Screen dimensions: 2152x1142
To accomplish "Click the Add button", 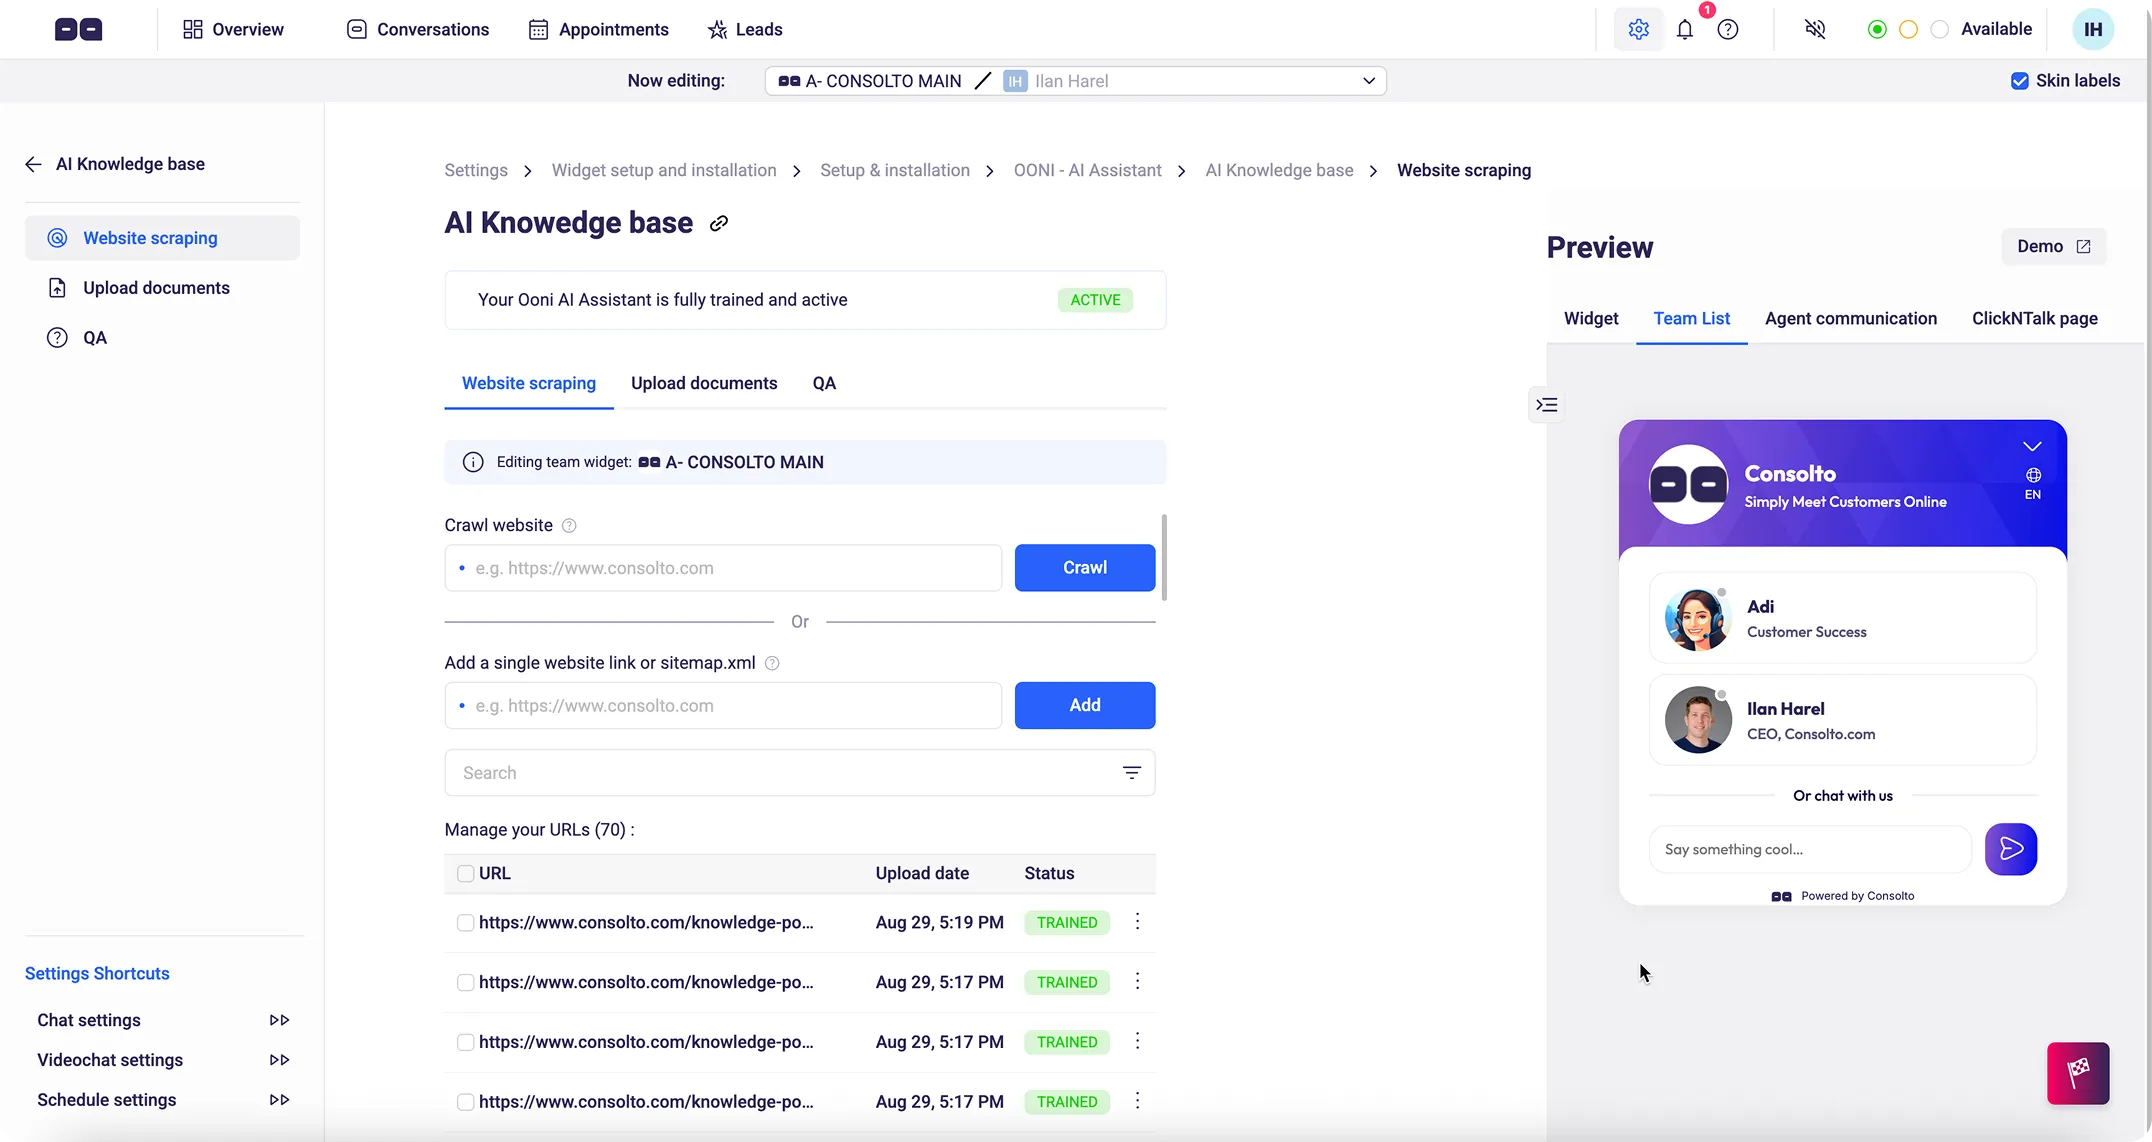I will (x=1084, y=705).
